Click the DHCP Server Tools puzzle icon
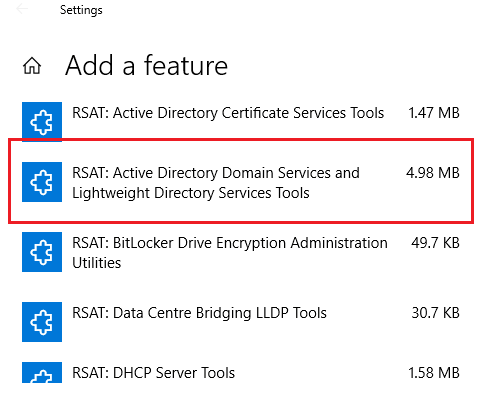503x406 pixels. [x=42, y=372]
